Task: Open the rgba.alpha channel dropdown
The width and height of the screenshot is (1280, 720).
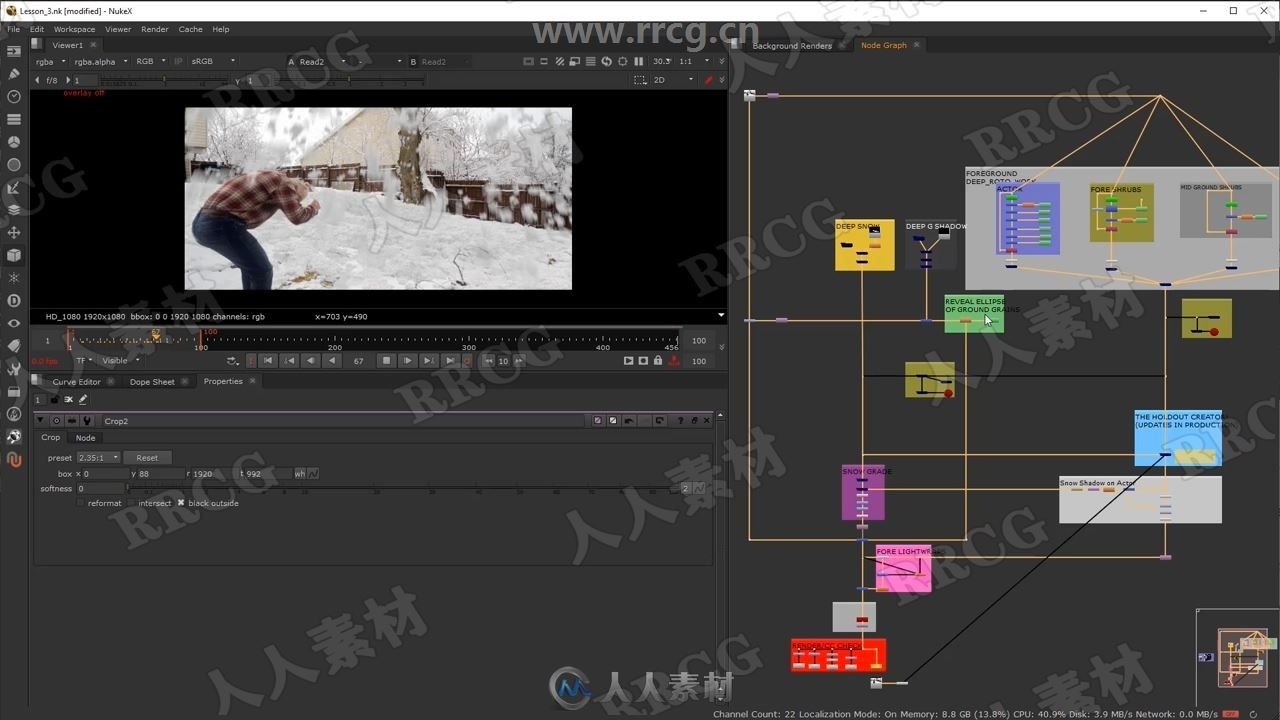Action: pos(100,61)
